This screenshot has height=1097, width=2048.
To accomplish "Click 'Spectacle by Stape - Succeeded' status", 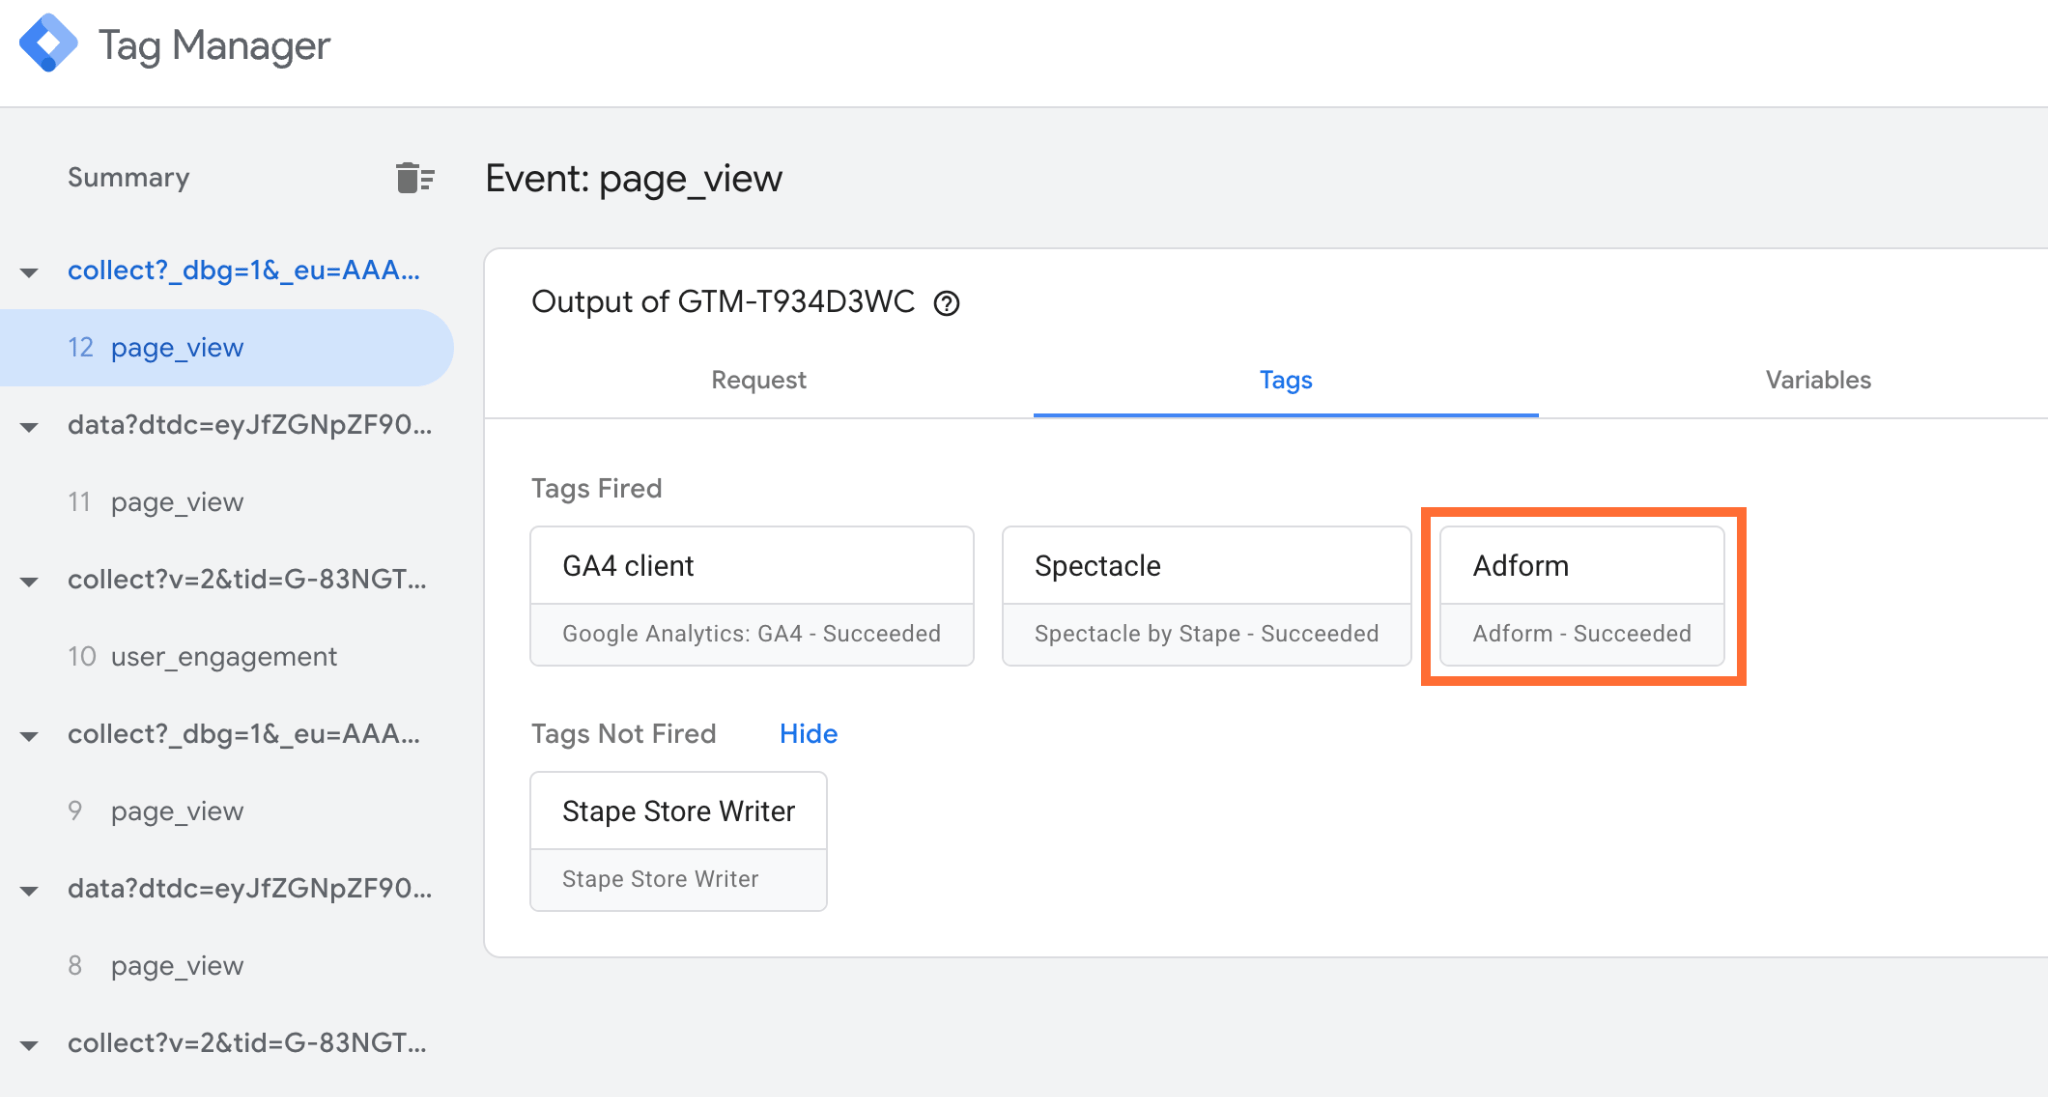I will pos(1206,634).
